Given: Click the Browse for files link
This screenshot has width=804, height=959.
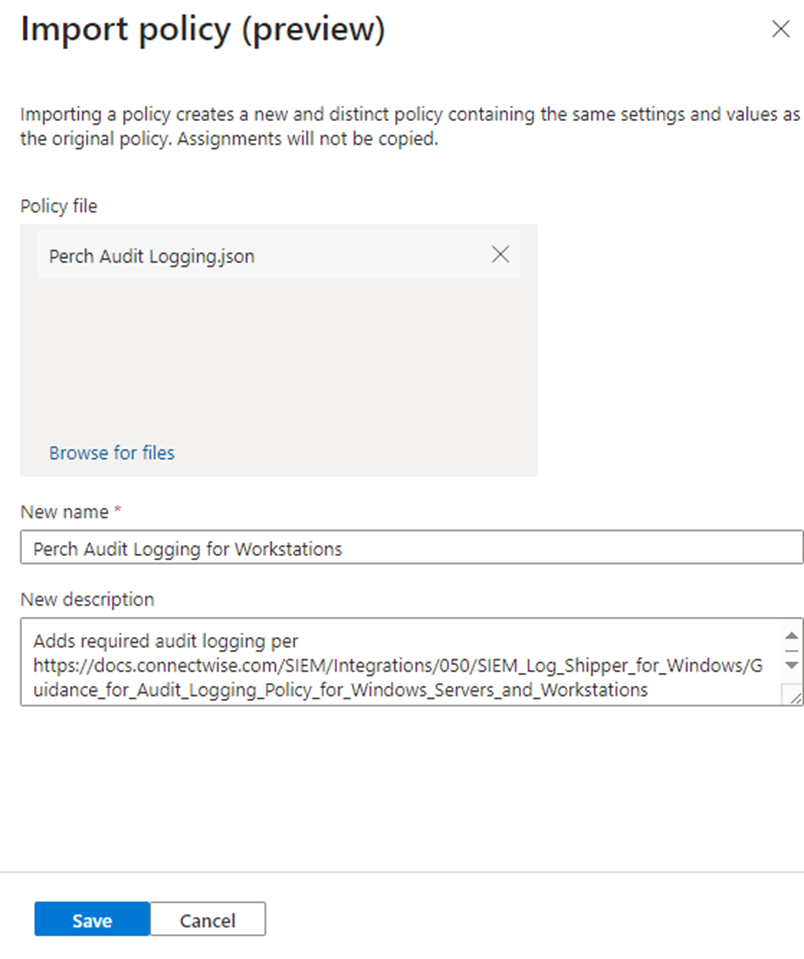Looking at the screenshot, I should pyautogui.click(x=112, y=453).
